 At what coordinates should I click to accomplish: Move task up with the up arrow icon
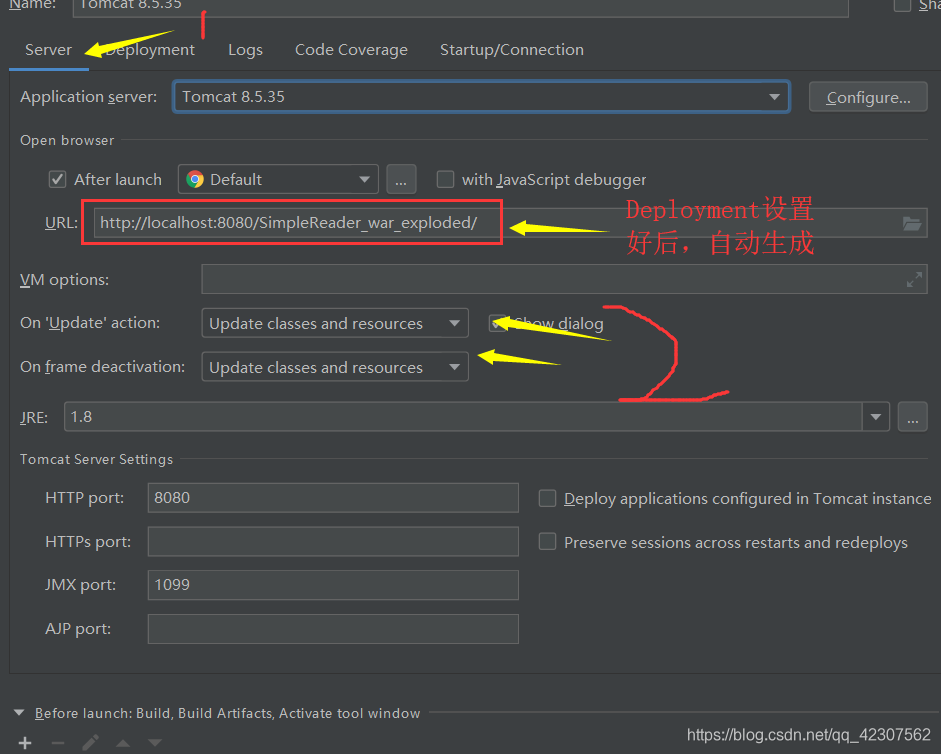coord(123,743)
